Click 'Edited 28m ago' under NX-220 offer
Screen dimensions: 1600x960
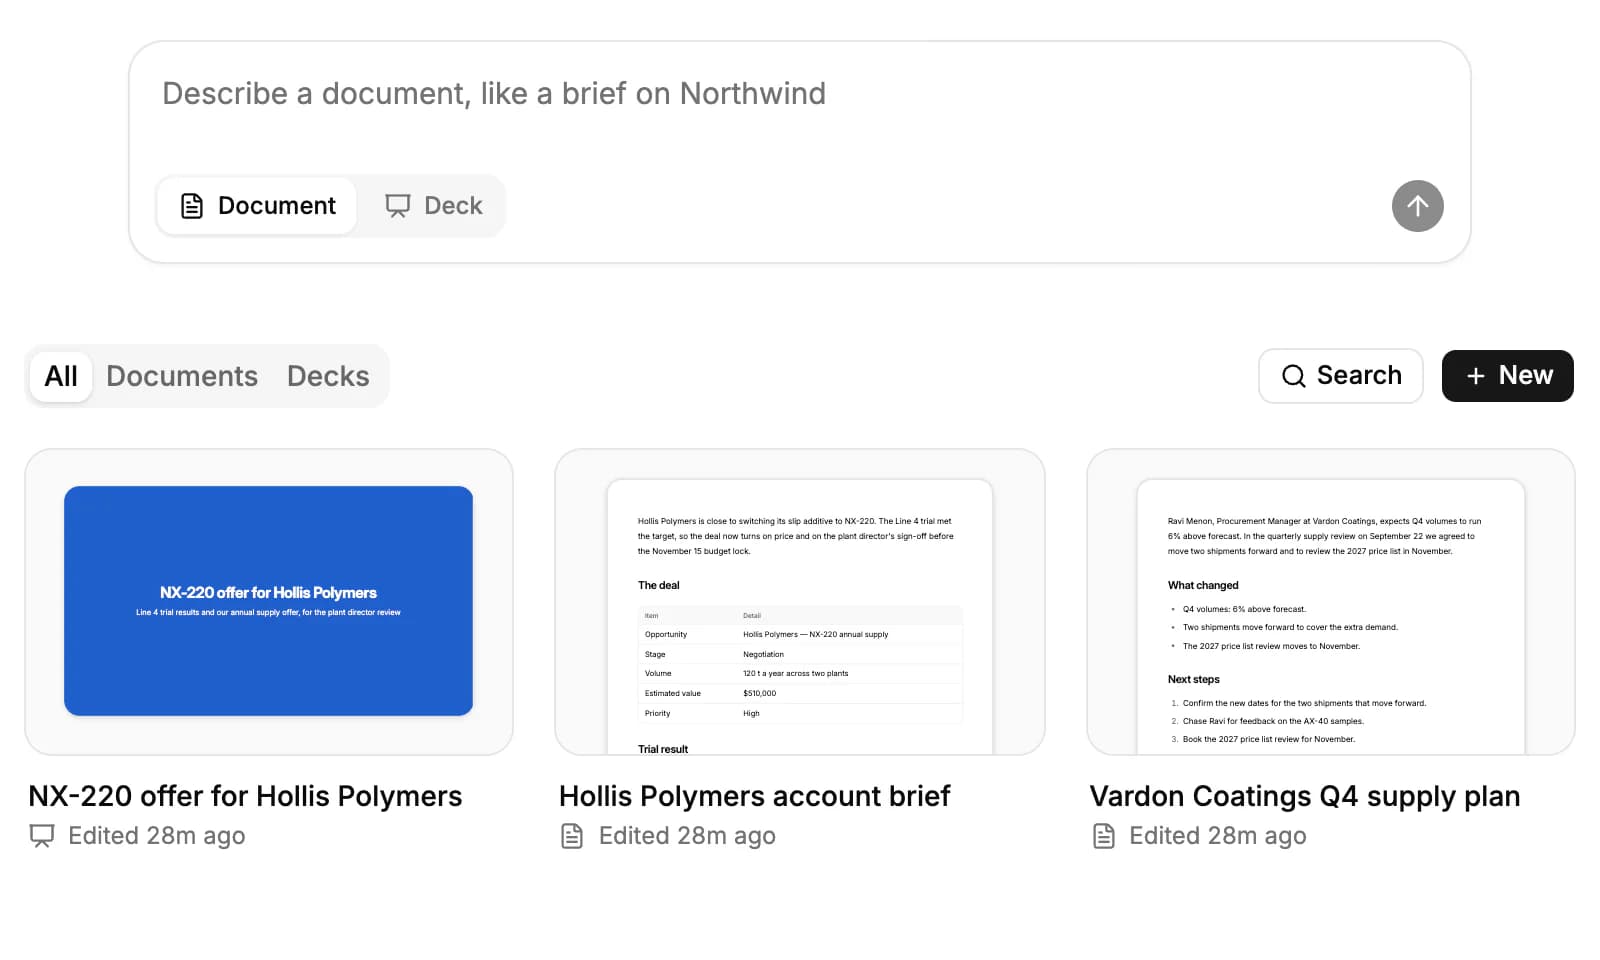pos(156,836)
